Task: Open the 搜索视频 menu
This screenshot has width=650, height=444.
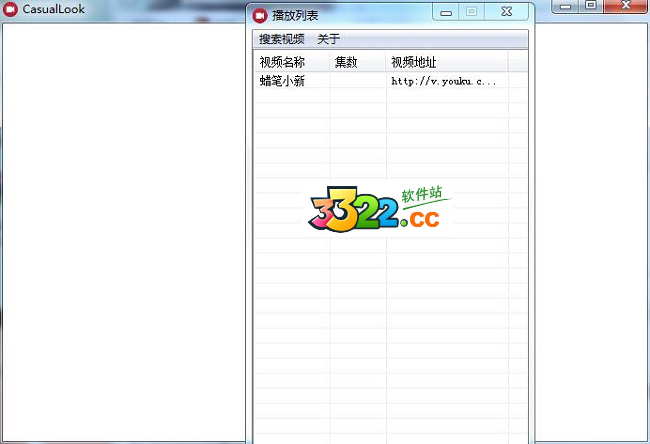Action: click(x=281, y=39)
